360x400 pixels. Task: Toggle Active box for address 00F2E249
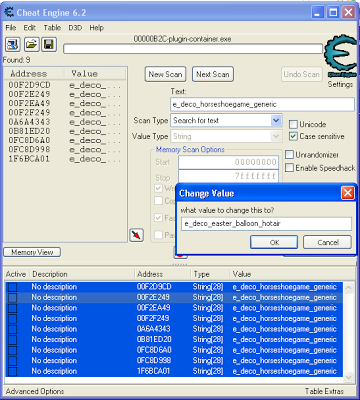pos(12,297)
